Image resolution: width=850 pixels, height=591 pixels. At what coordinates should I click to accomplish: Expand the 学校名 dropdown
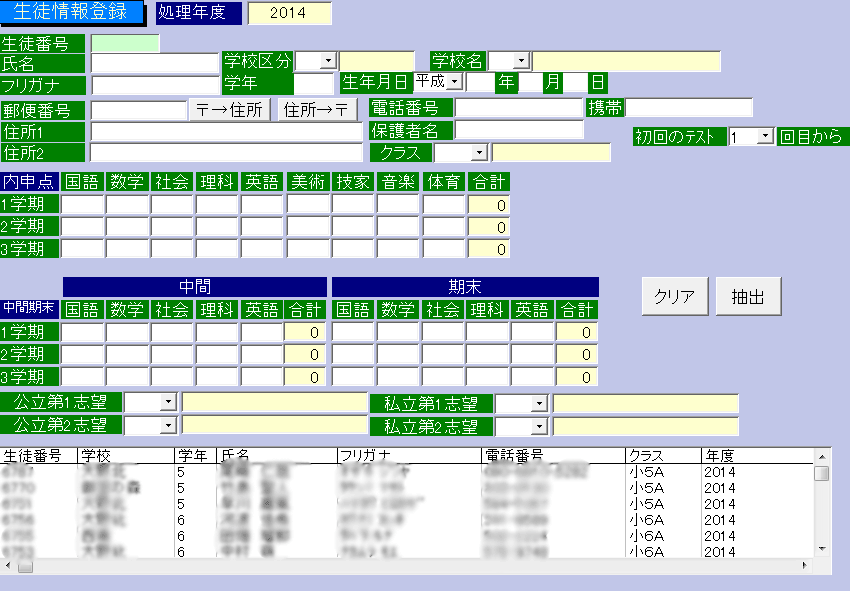click(521, 62)
